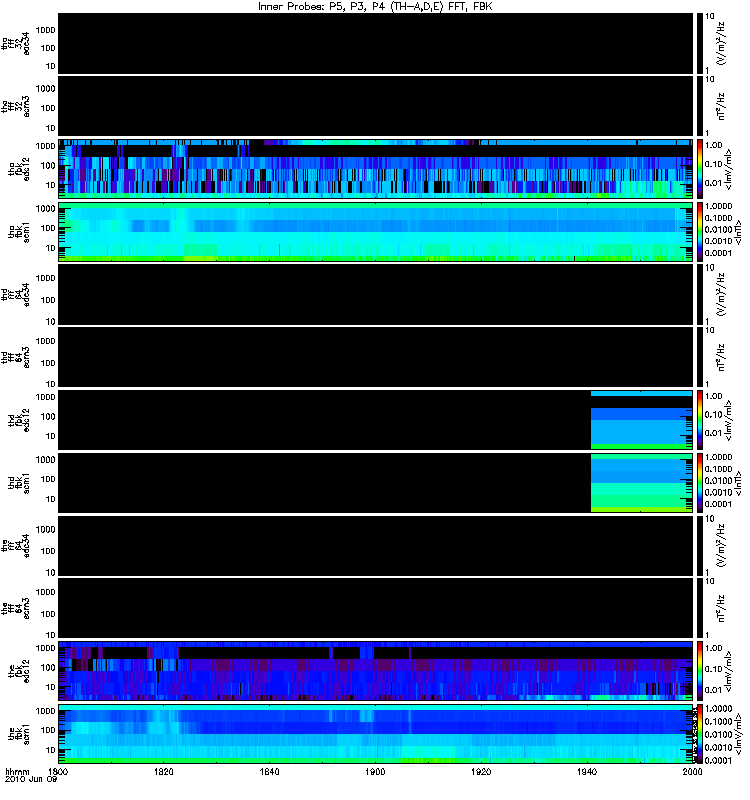Click the 'thd fbk scm1' y-axis title
The width and height of the screenshot is (750, 800).
[x=19, y=483]
